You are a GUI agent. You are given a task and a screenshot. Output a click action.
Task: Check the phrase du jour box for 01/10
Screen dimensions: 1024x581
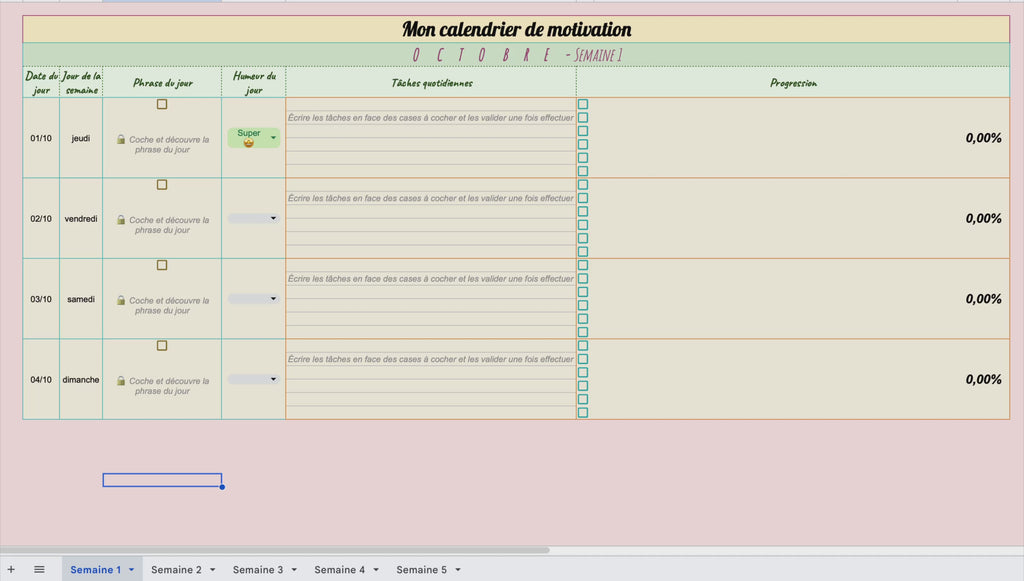point(162,104)
